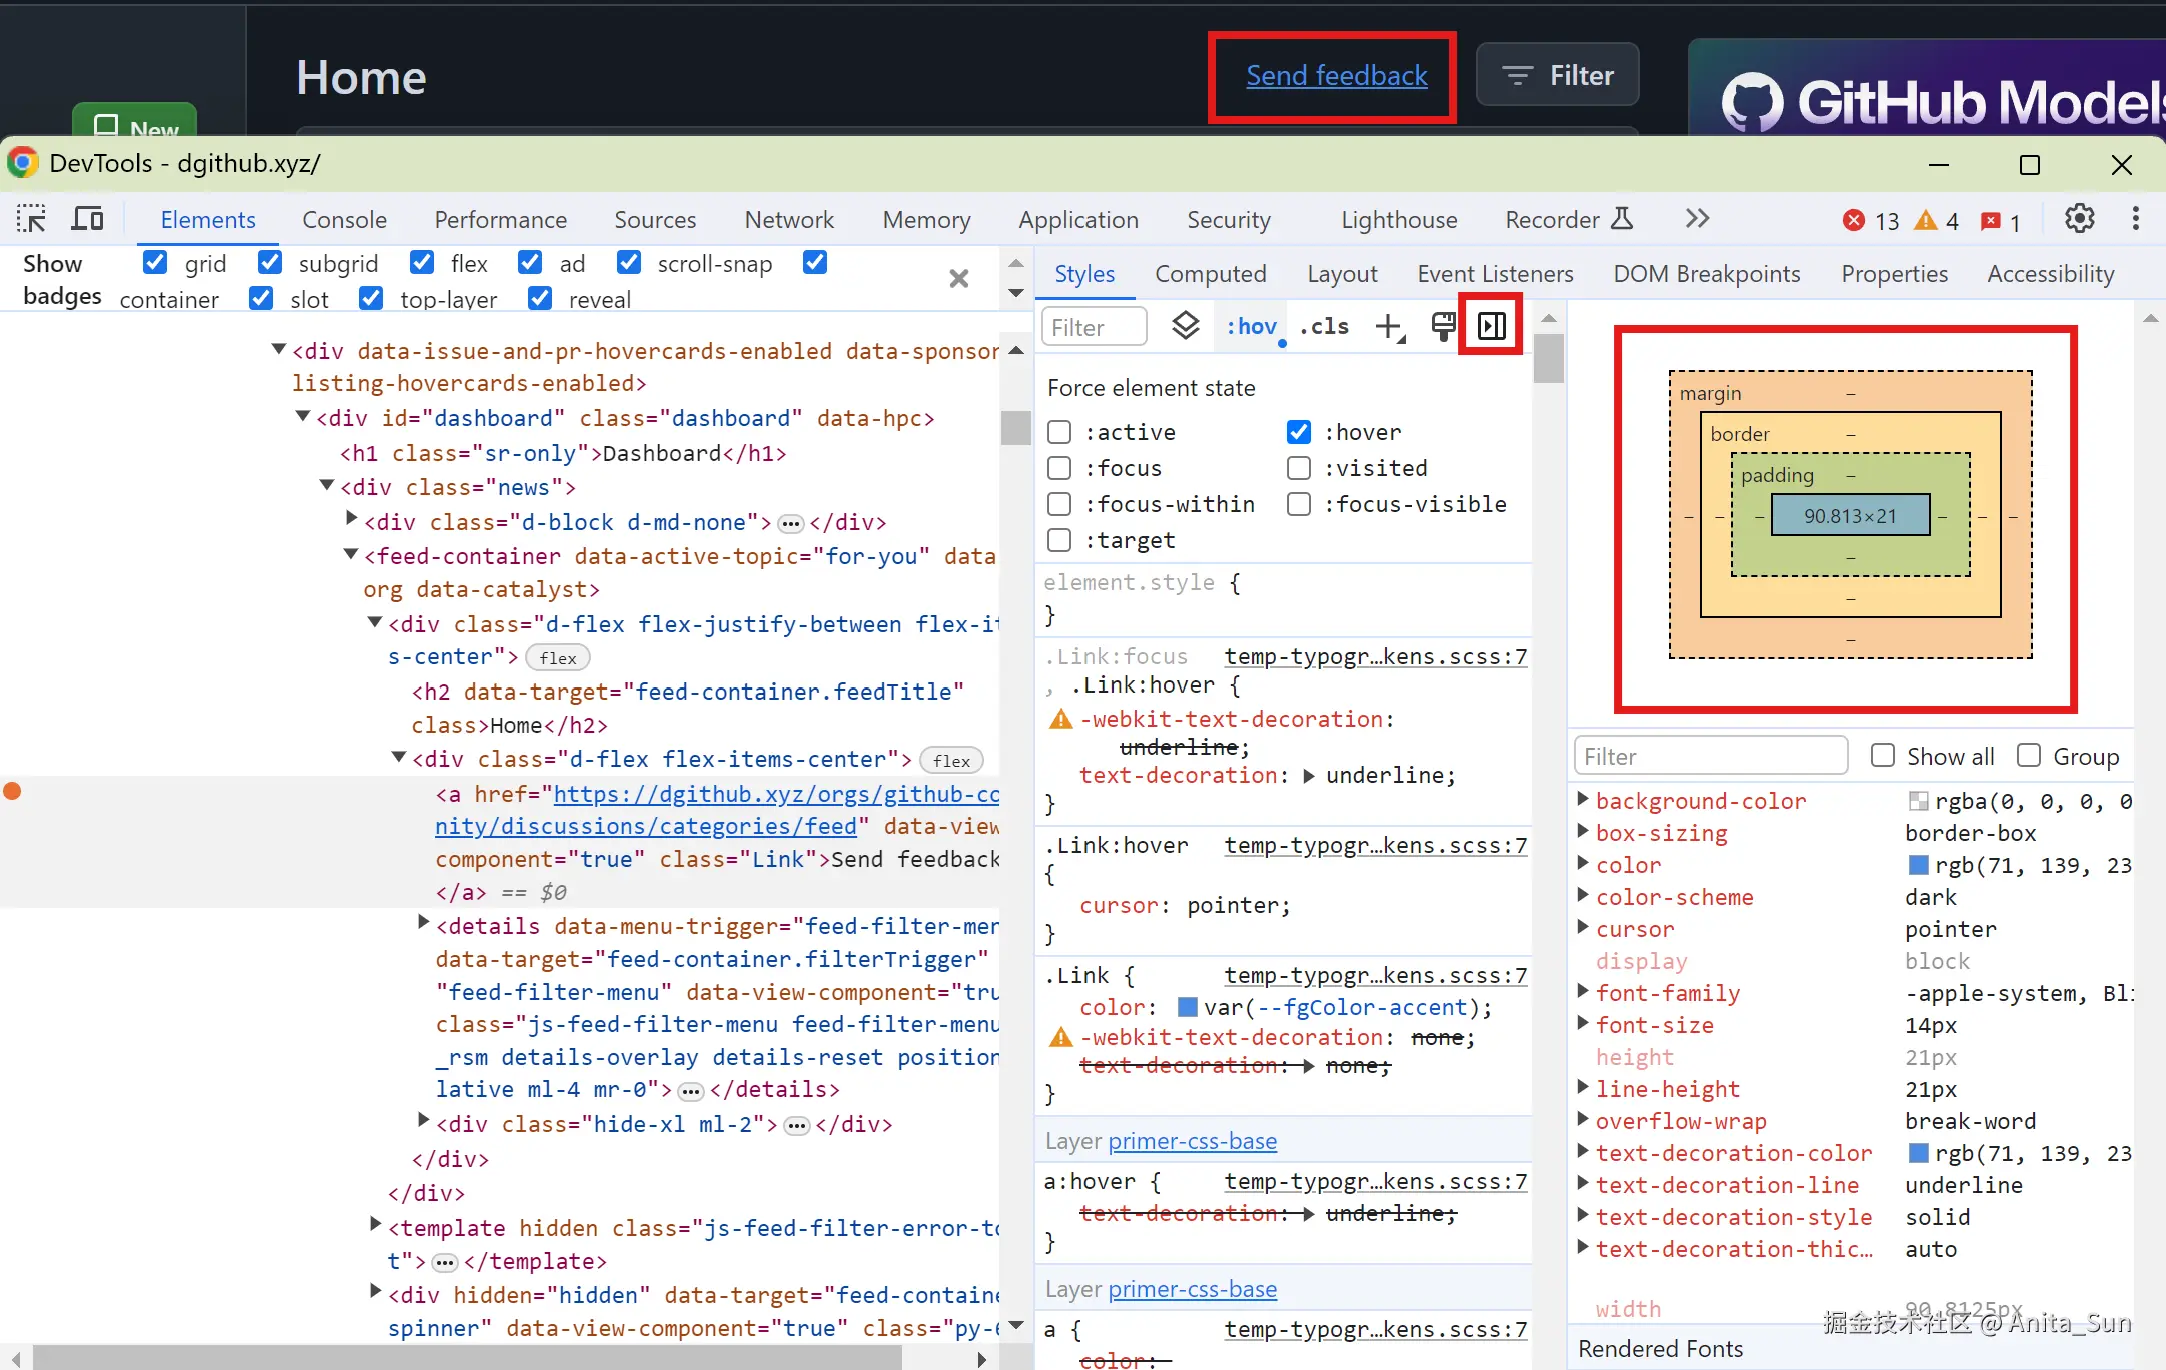2166x1370 pixels.
Task: Click the CSS layers toggle icon
Action: coord(1185,326)
